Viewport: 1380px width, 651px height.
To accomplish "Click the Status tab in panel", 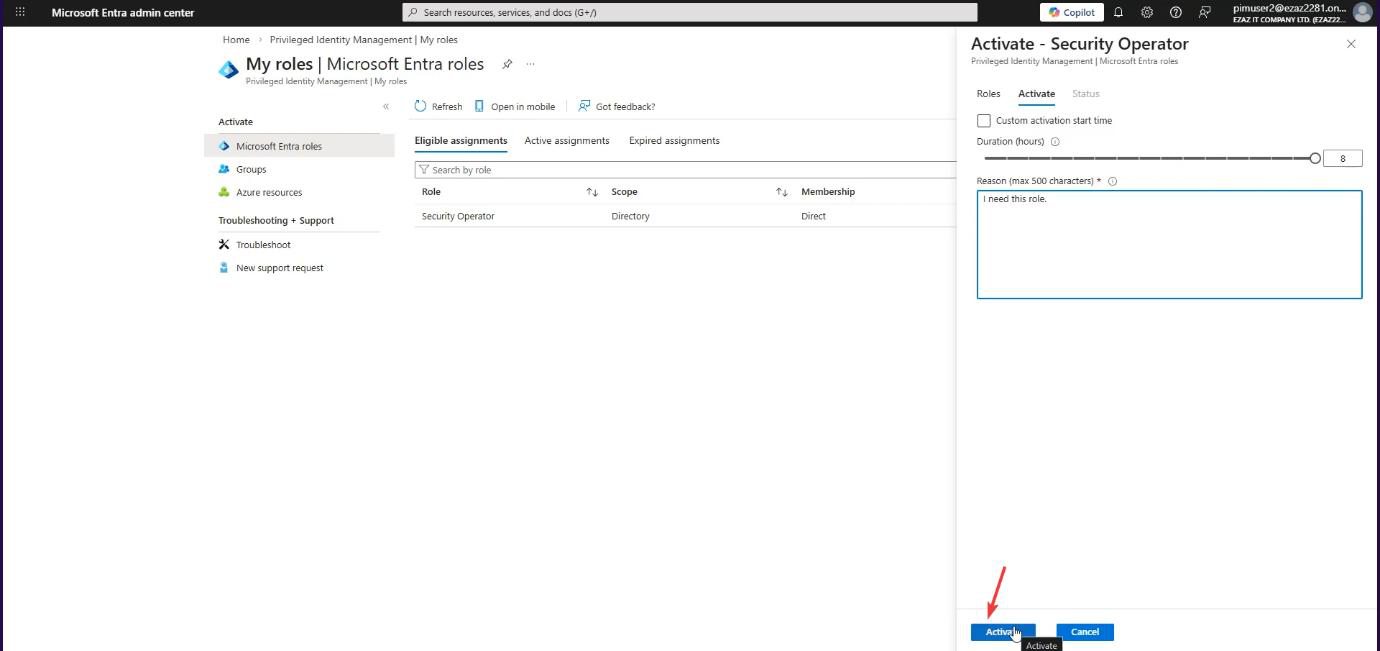I will (1085, 94).
